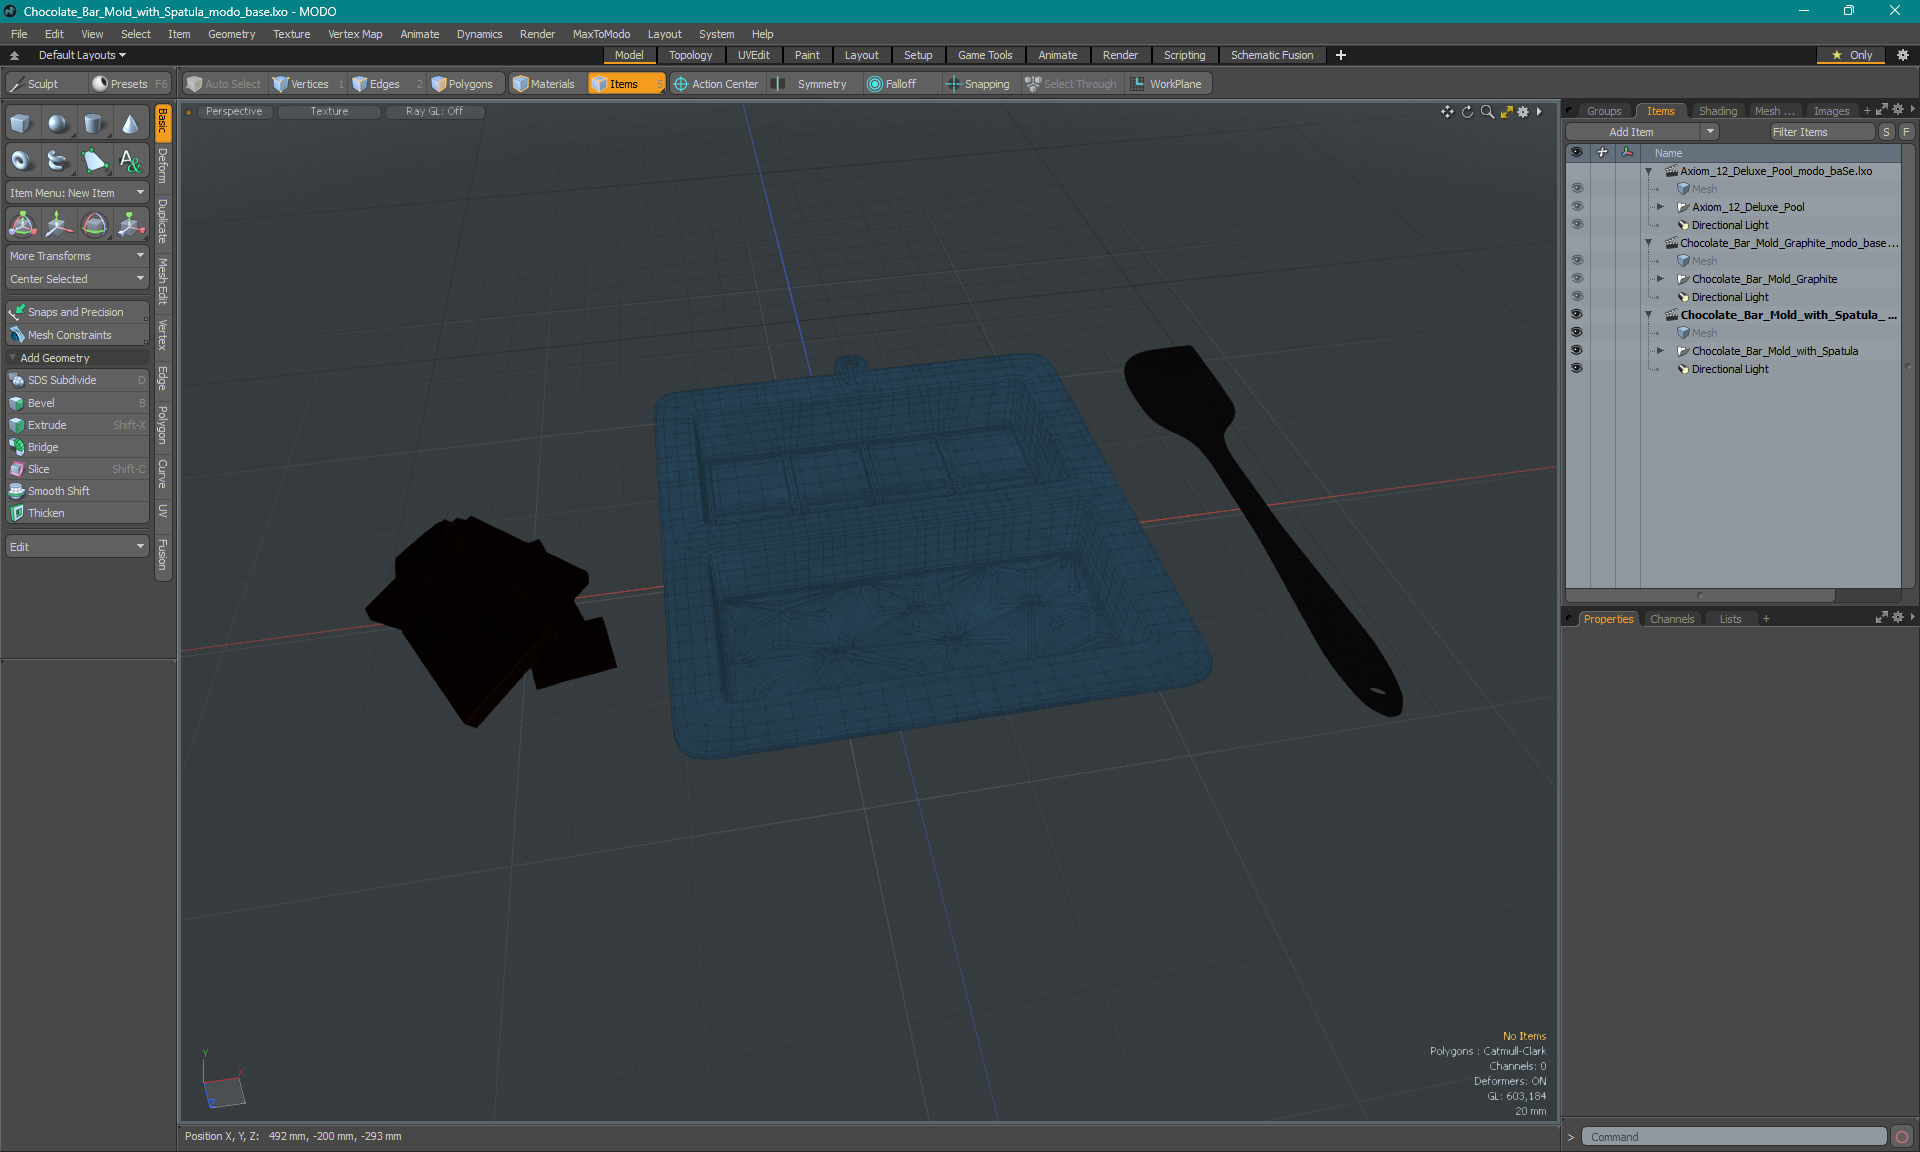Toggle visibility of Mesh under Axiom scene
Screen dimensions: 1920x1152
(1577, 189)
